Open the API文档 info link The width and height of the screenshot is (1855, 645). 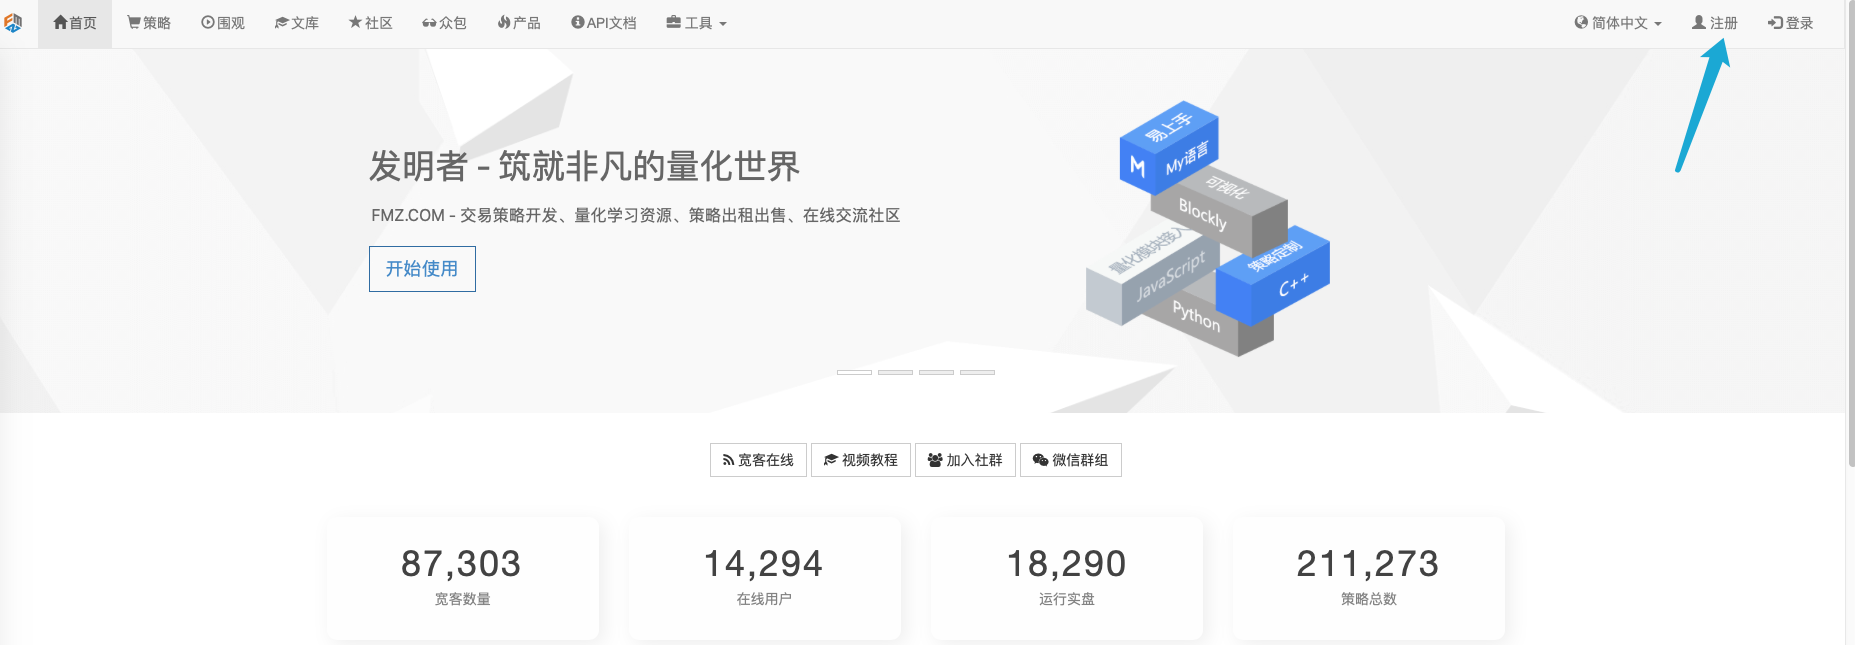[603, 23]
